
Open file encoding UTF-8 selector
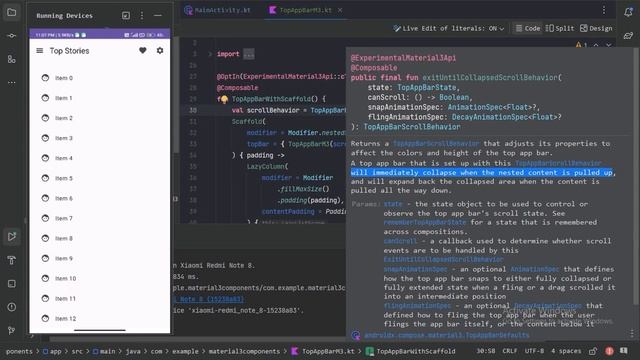[x=534, y=351]
